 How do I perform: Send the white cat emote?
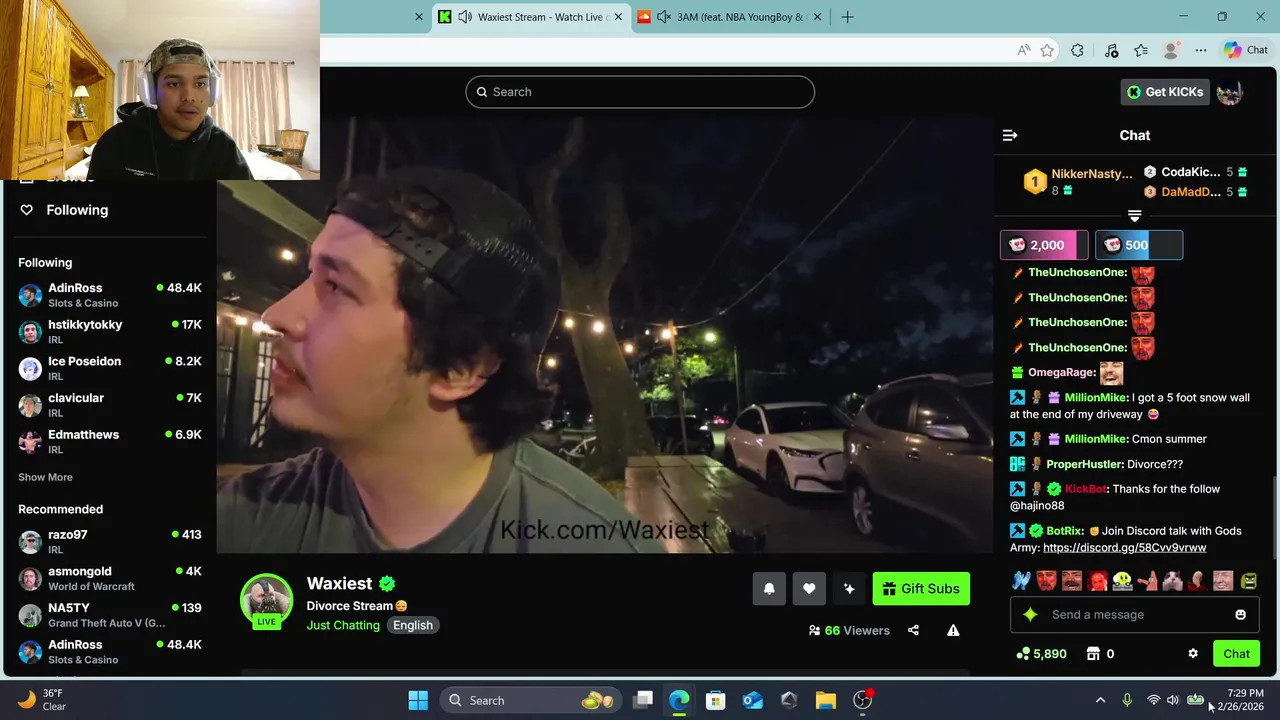pyautogui.click(x=1172, y=580)
